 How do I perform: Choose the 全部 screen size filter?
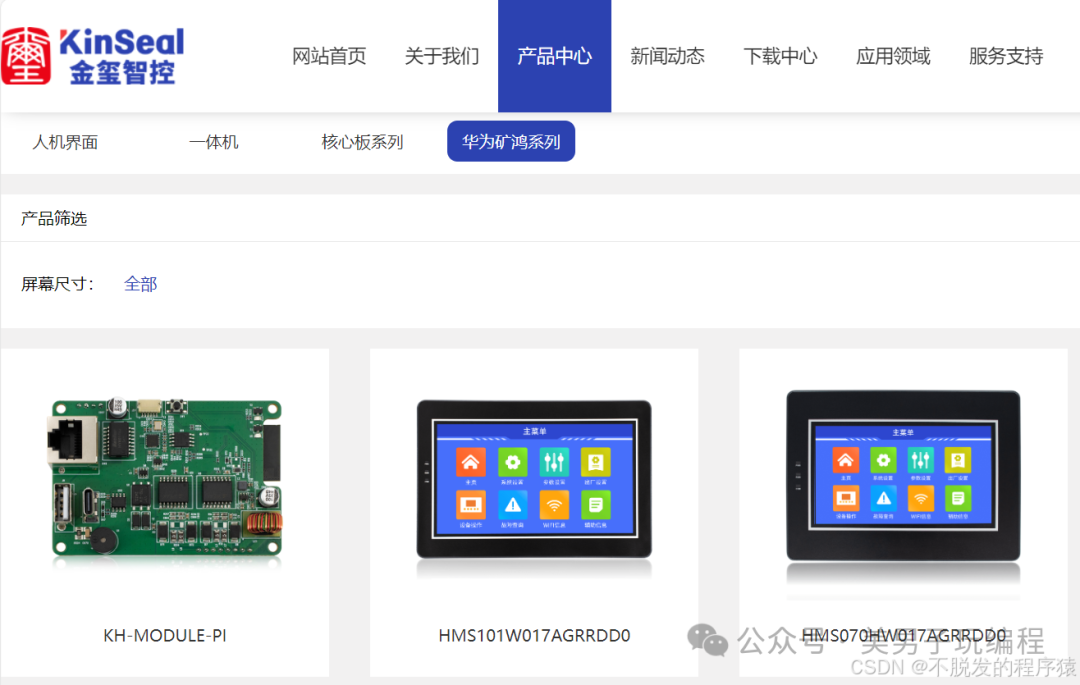[141, 284]
